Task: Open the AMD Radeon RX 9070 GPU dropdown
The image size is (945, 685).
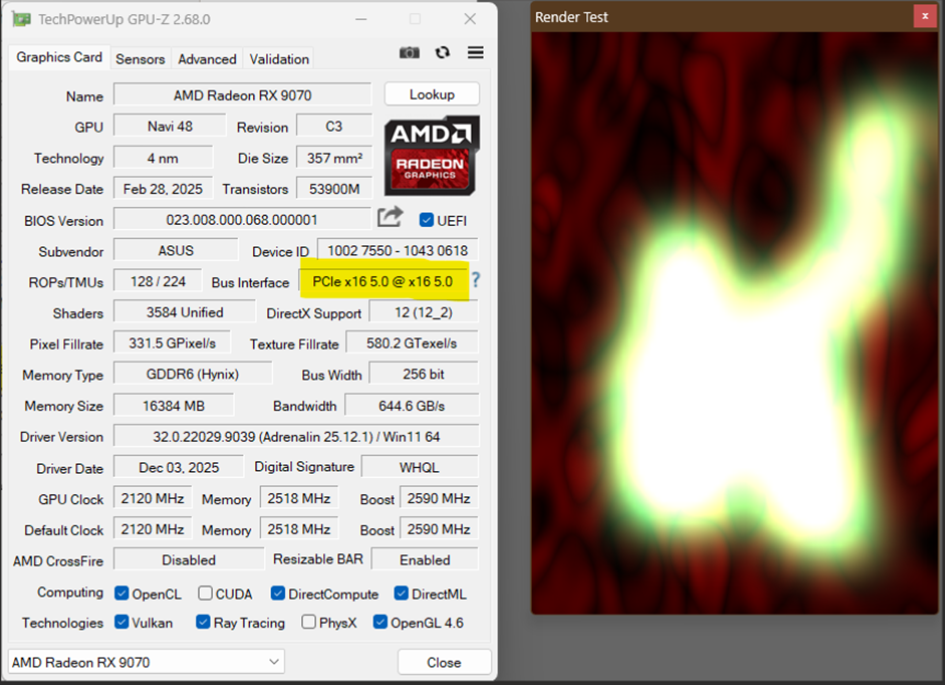Action: (146, 662)
